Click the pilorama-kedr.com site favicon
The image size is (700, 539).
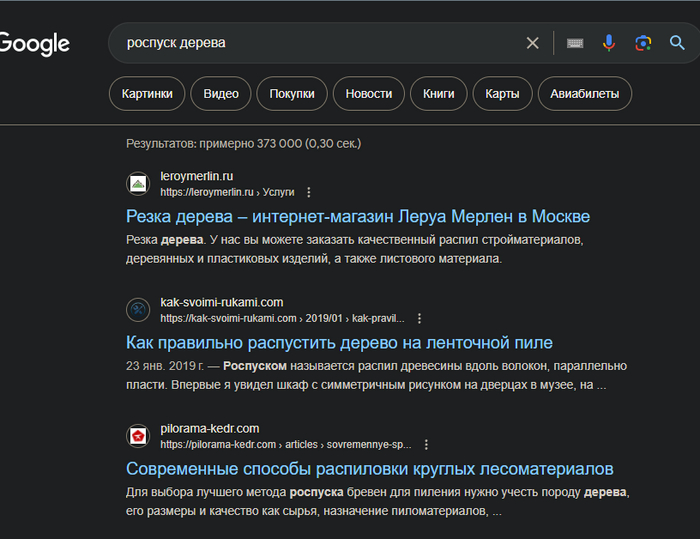138,436
